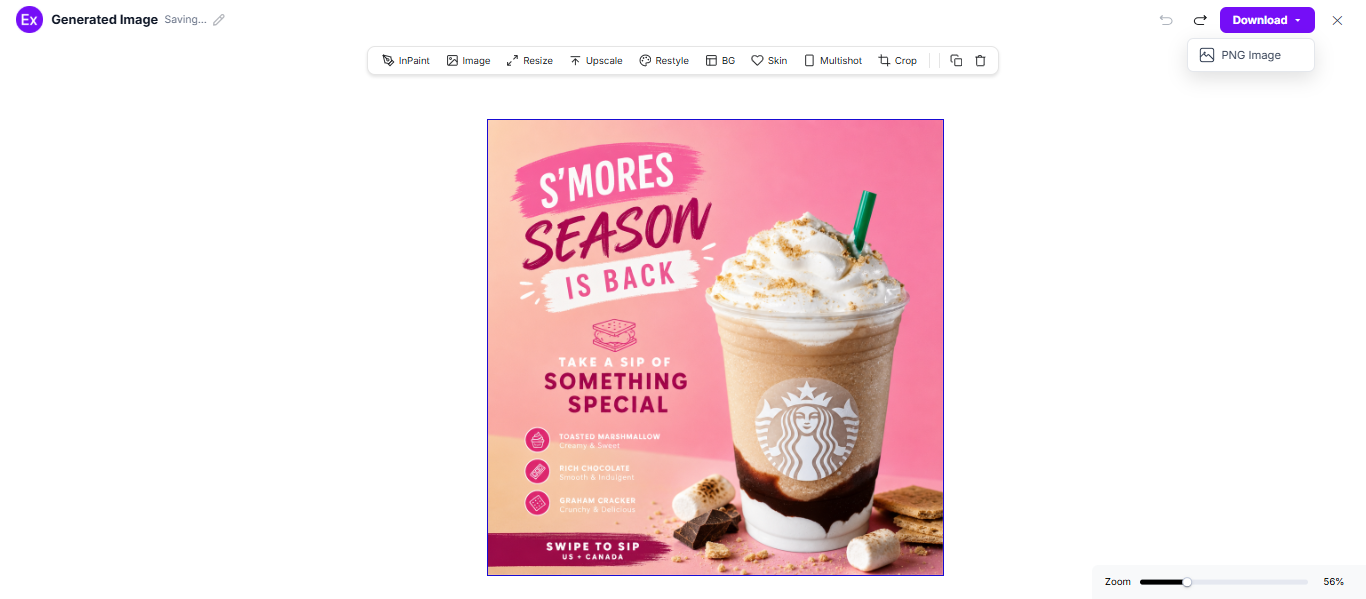
Task: Click the Upscale tool
Action: 596,61
